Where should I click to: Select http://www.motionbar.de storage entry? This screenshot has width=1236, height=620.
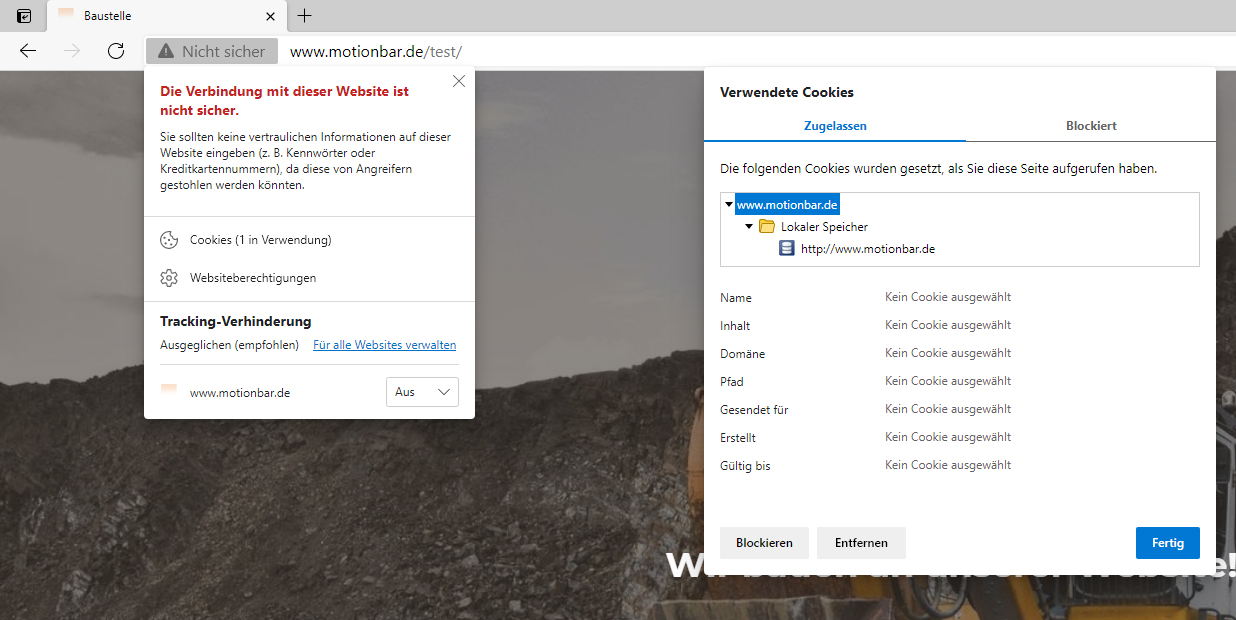(x=867, y=249)
